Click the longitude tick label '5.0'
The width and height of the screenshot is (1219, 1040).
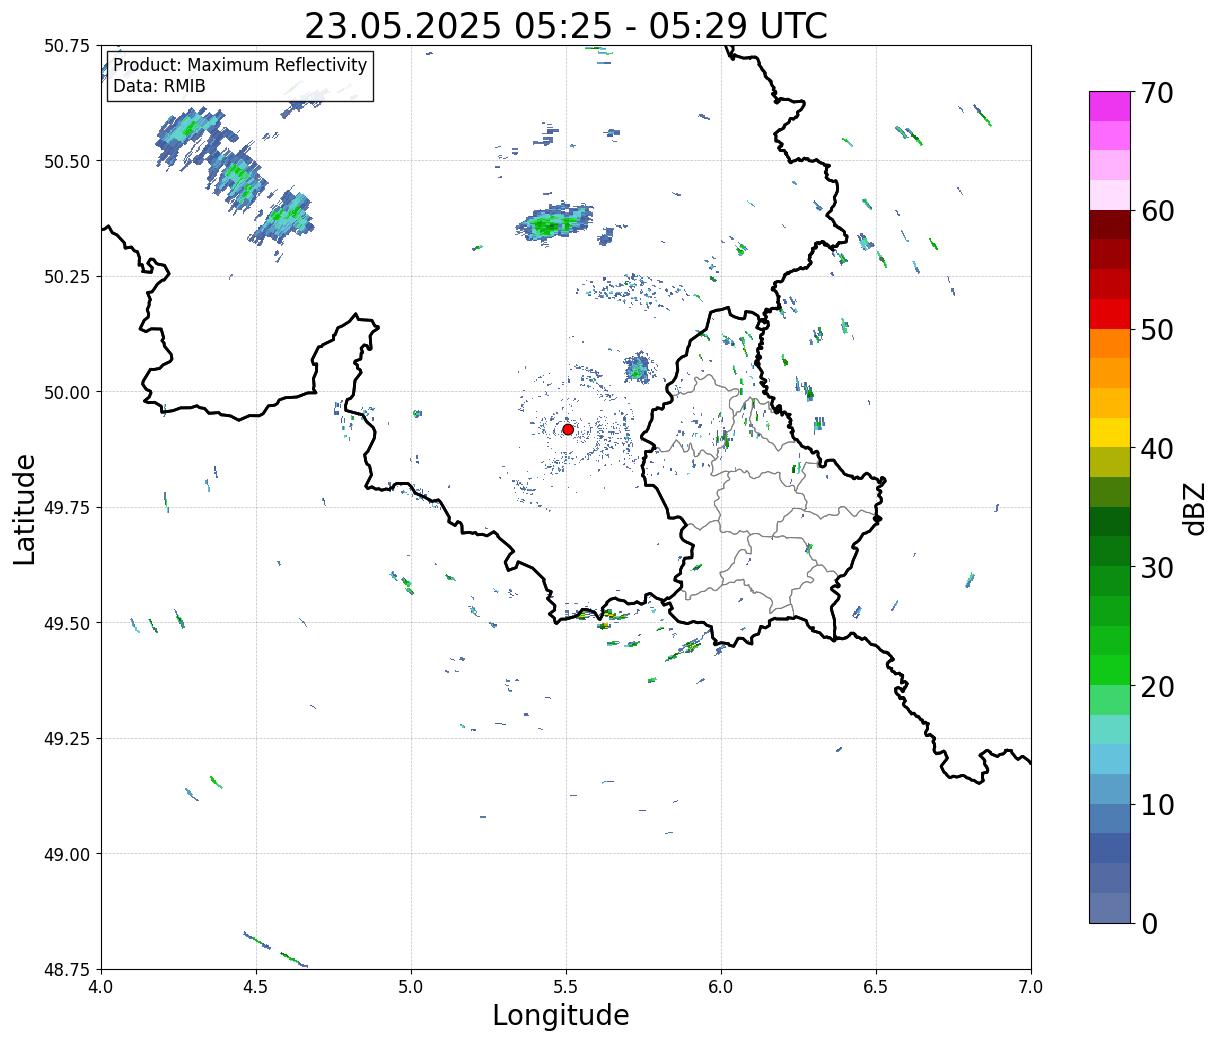[411, 987]
